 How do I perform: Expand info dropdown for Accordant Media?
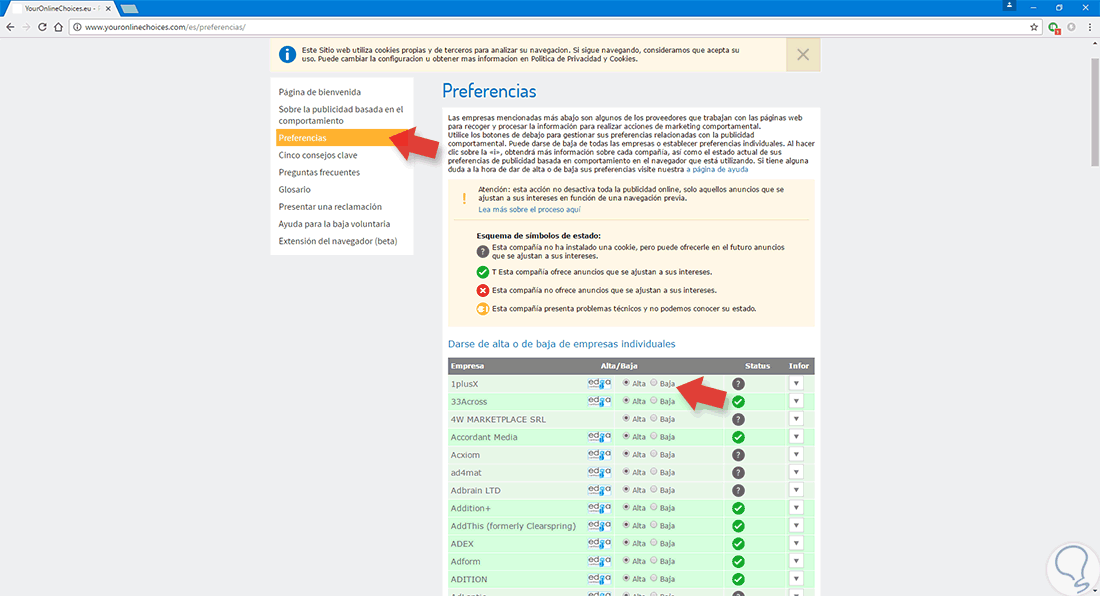tap(796, 437)
